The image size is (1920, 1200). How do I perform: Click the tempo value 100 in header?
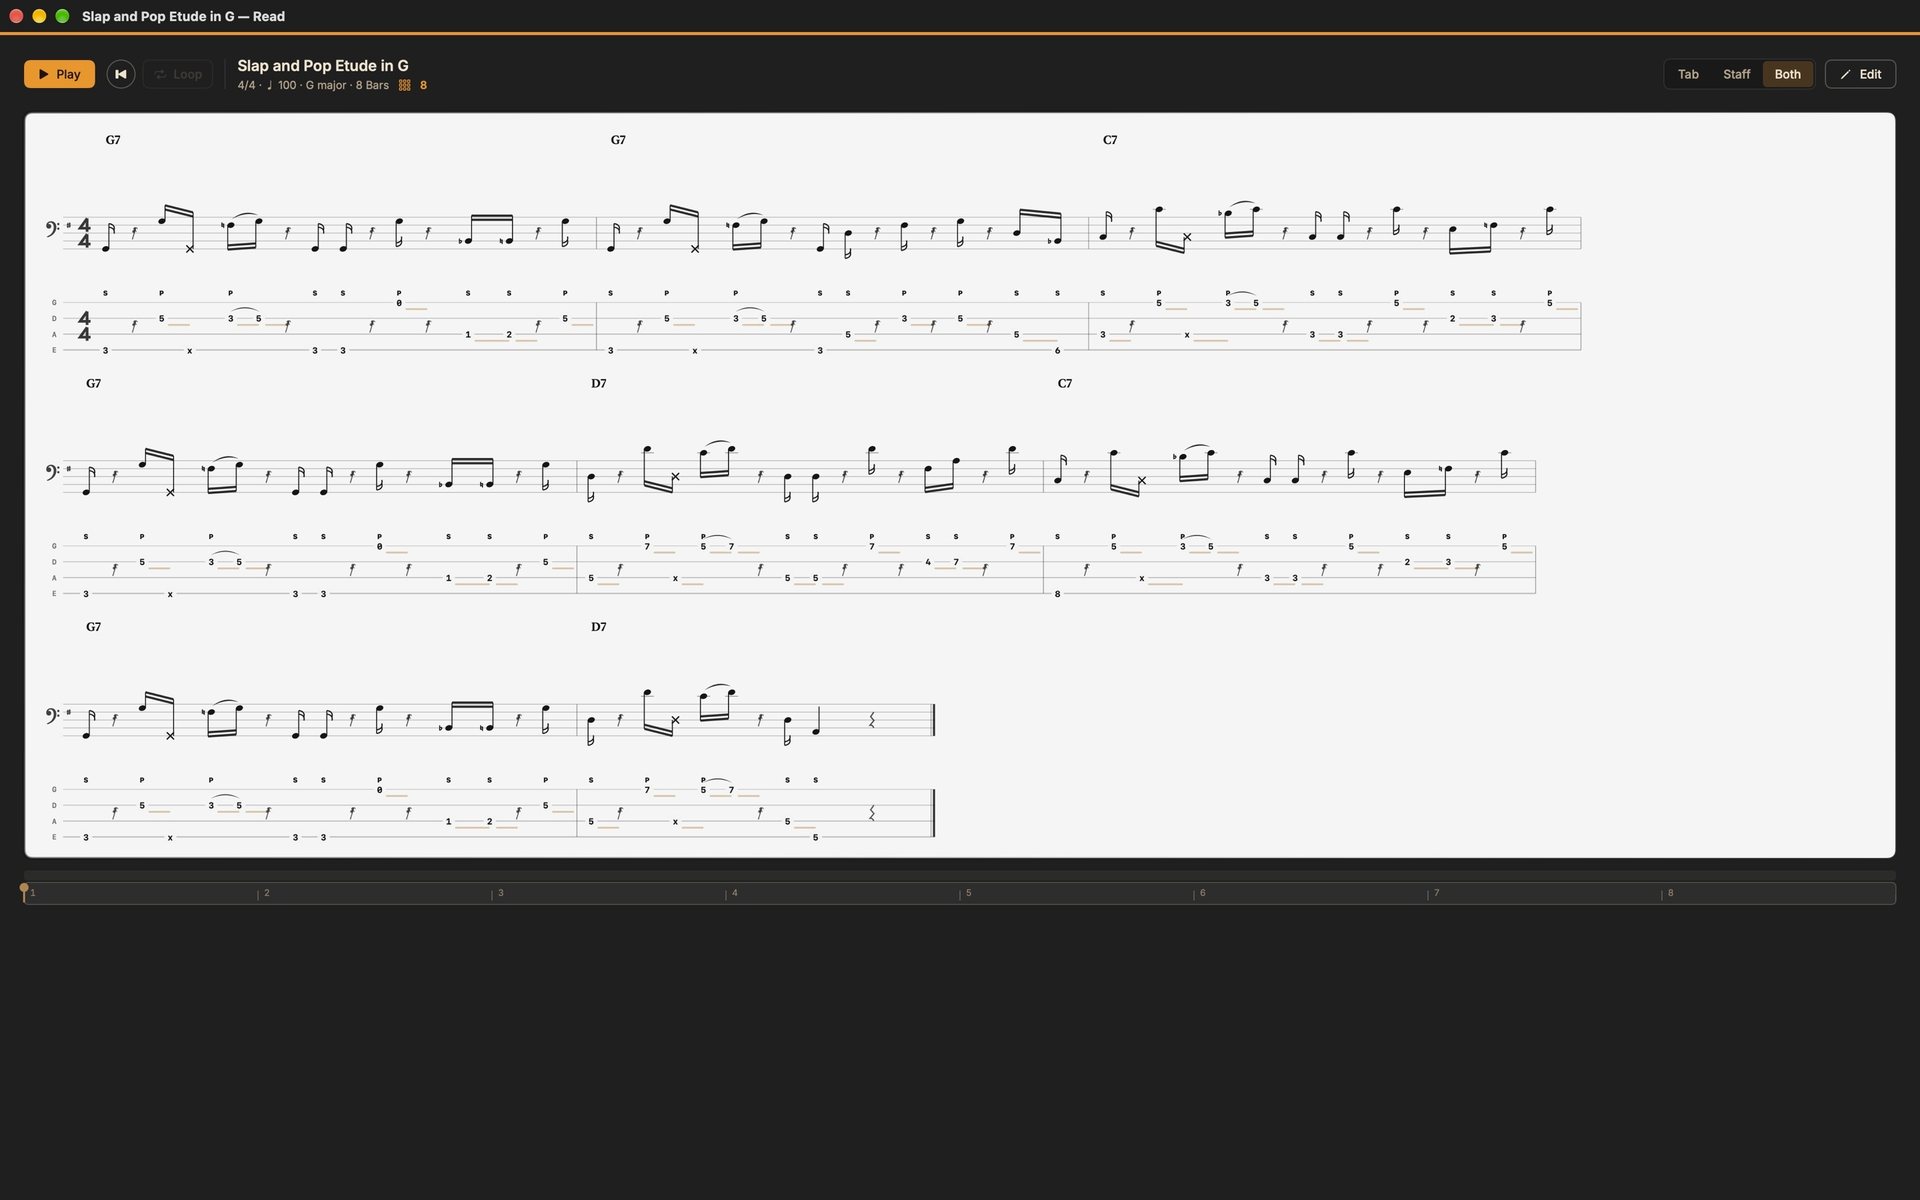(287, 85)
